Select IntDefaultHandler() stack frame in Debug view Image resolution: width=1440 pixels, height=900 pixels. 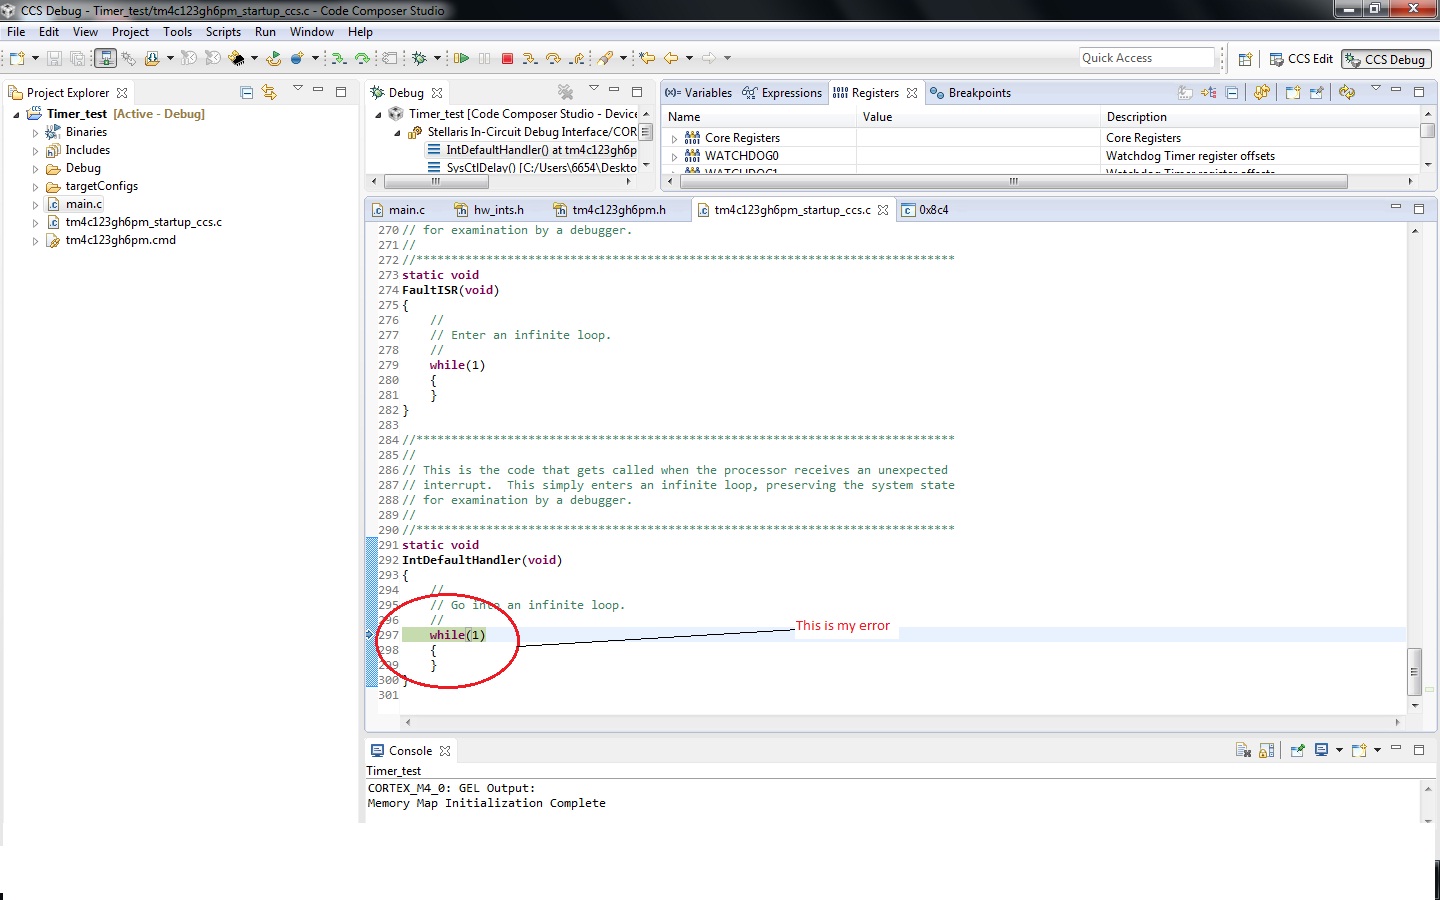click(x=532, y=150)
